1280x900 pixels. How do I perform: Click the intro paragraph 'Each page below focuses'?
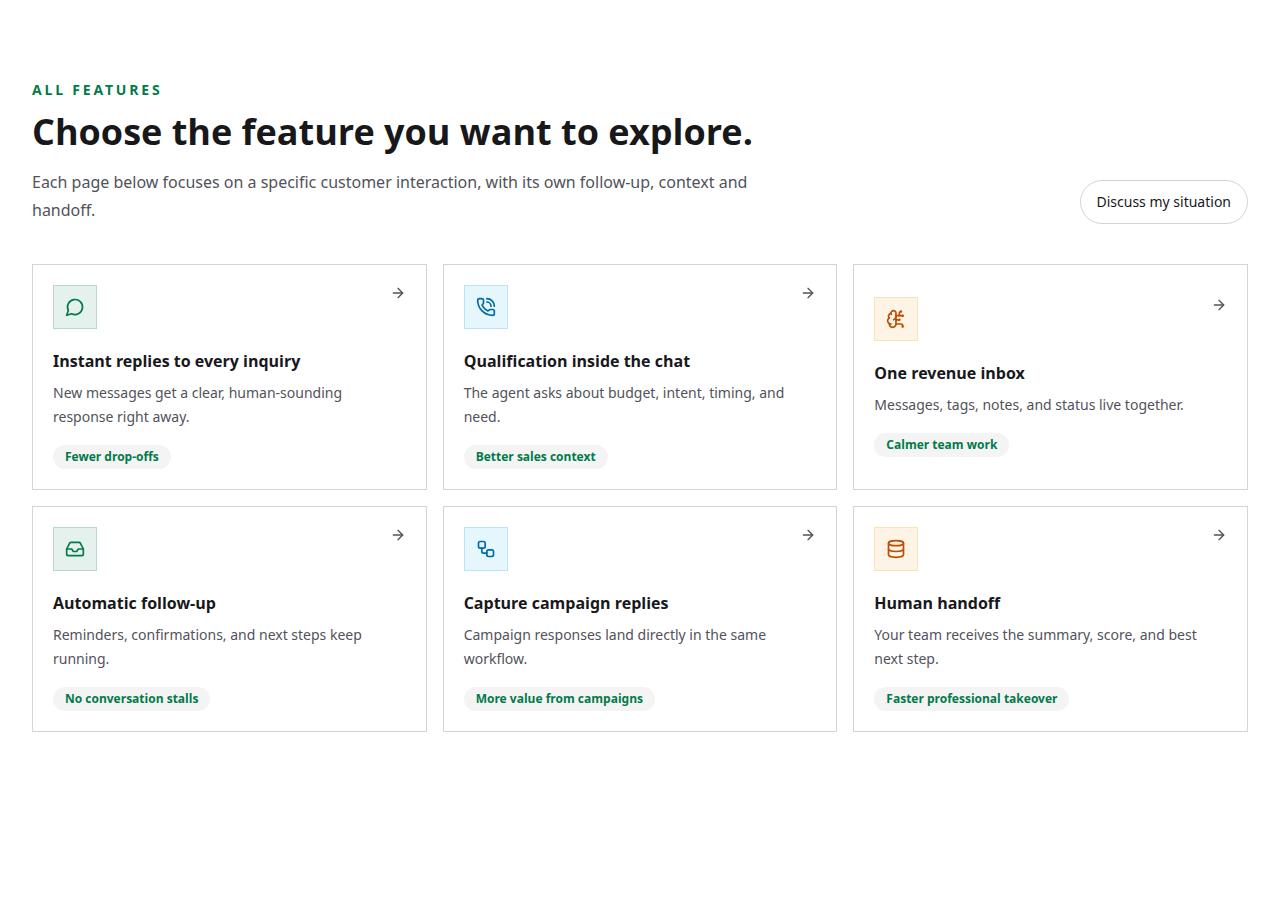point(389,196)
